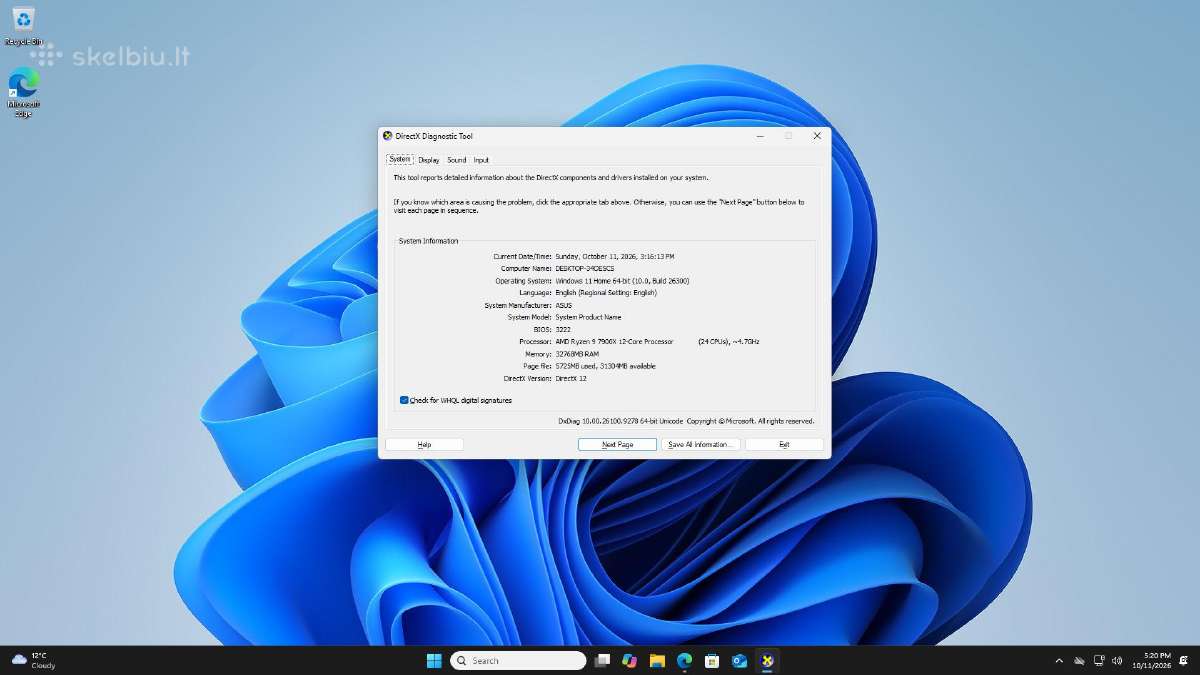Select the System tab
This screenshot has width=1200, height=675.
[x=400, y=159]
